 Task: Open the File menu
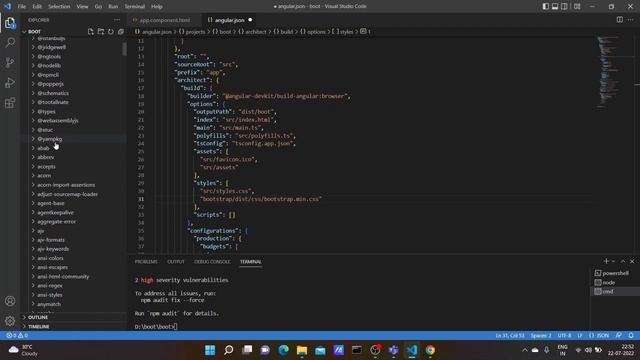click(x=22, y=7)
